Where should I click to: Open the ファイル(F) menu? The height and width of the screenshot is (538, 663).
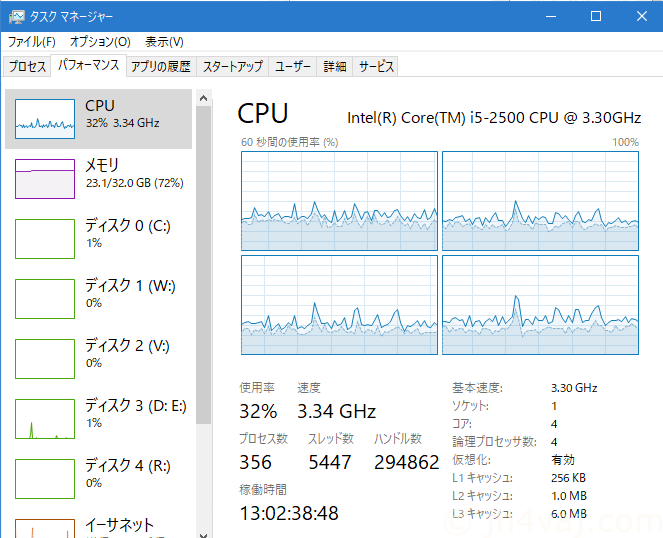click(x=32, y=41)
